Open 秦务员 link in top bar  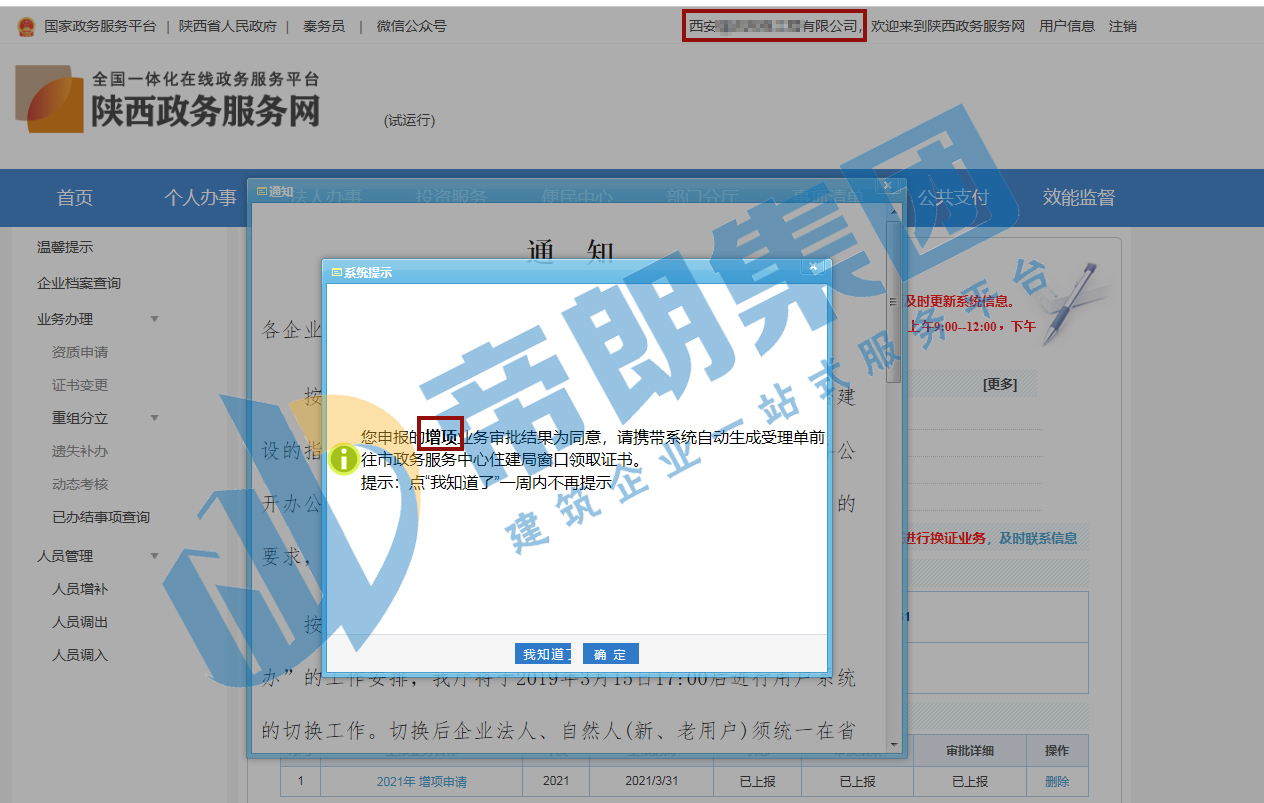(324, 26)
